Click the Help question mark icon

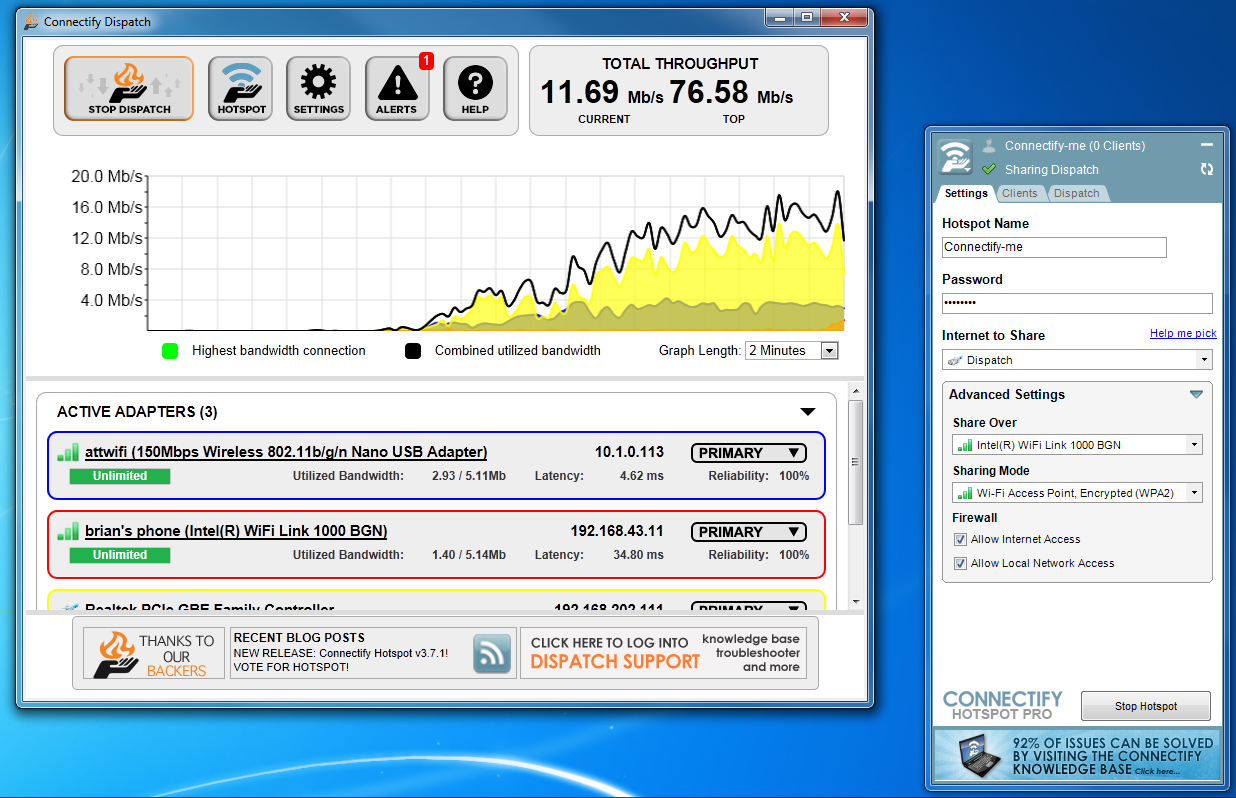475,86
